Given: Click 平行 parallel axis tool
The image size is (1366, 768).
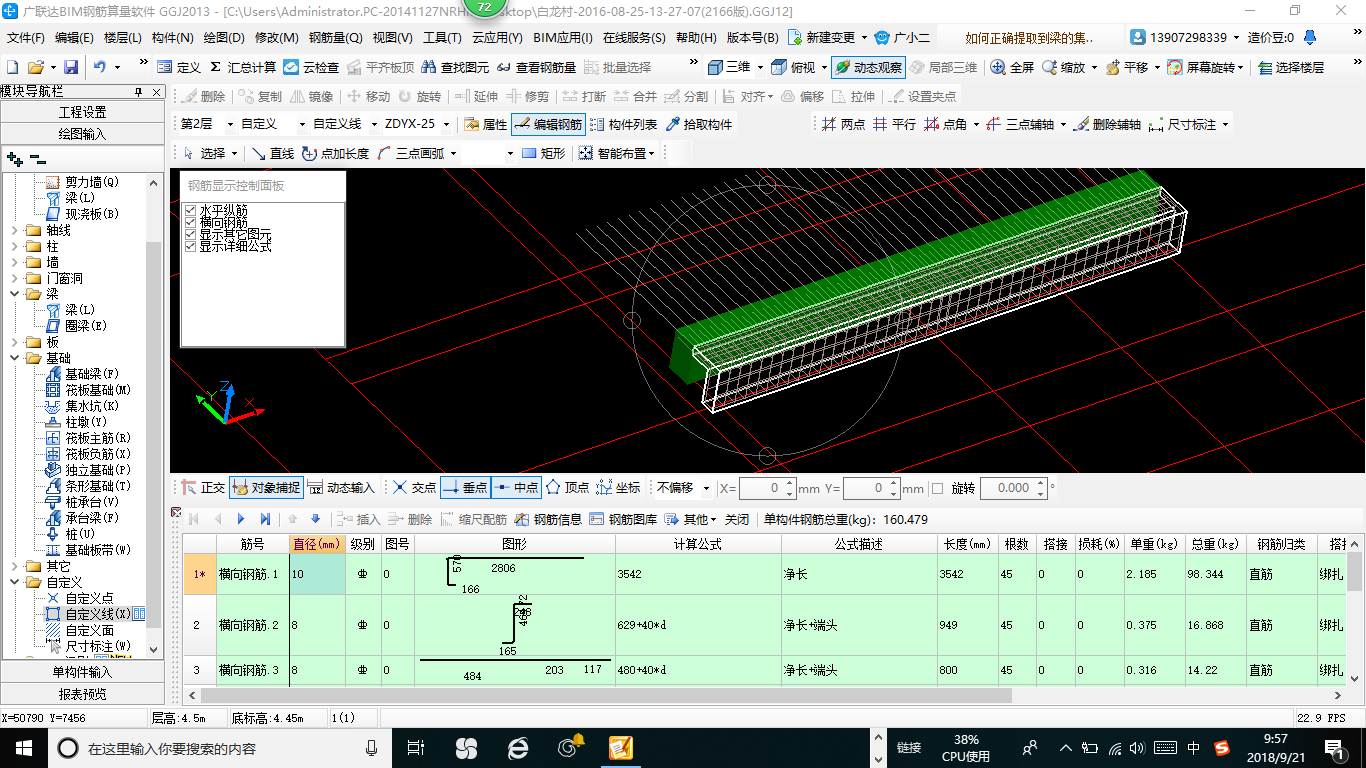Looking at the screenshot, I should tap(894, 125).
